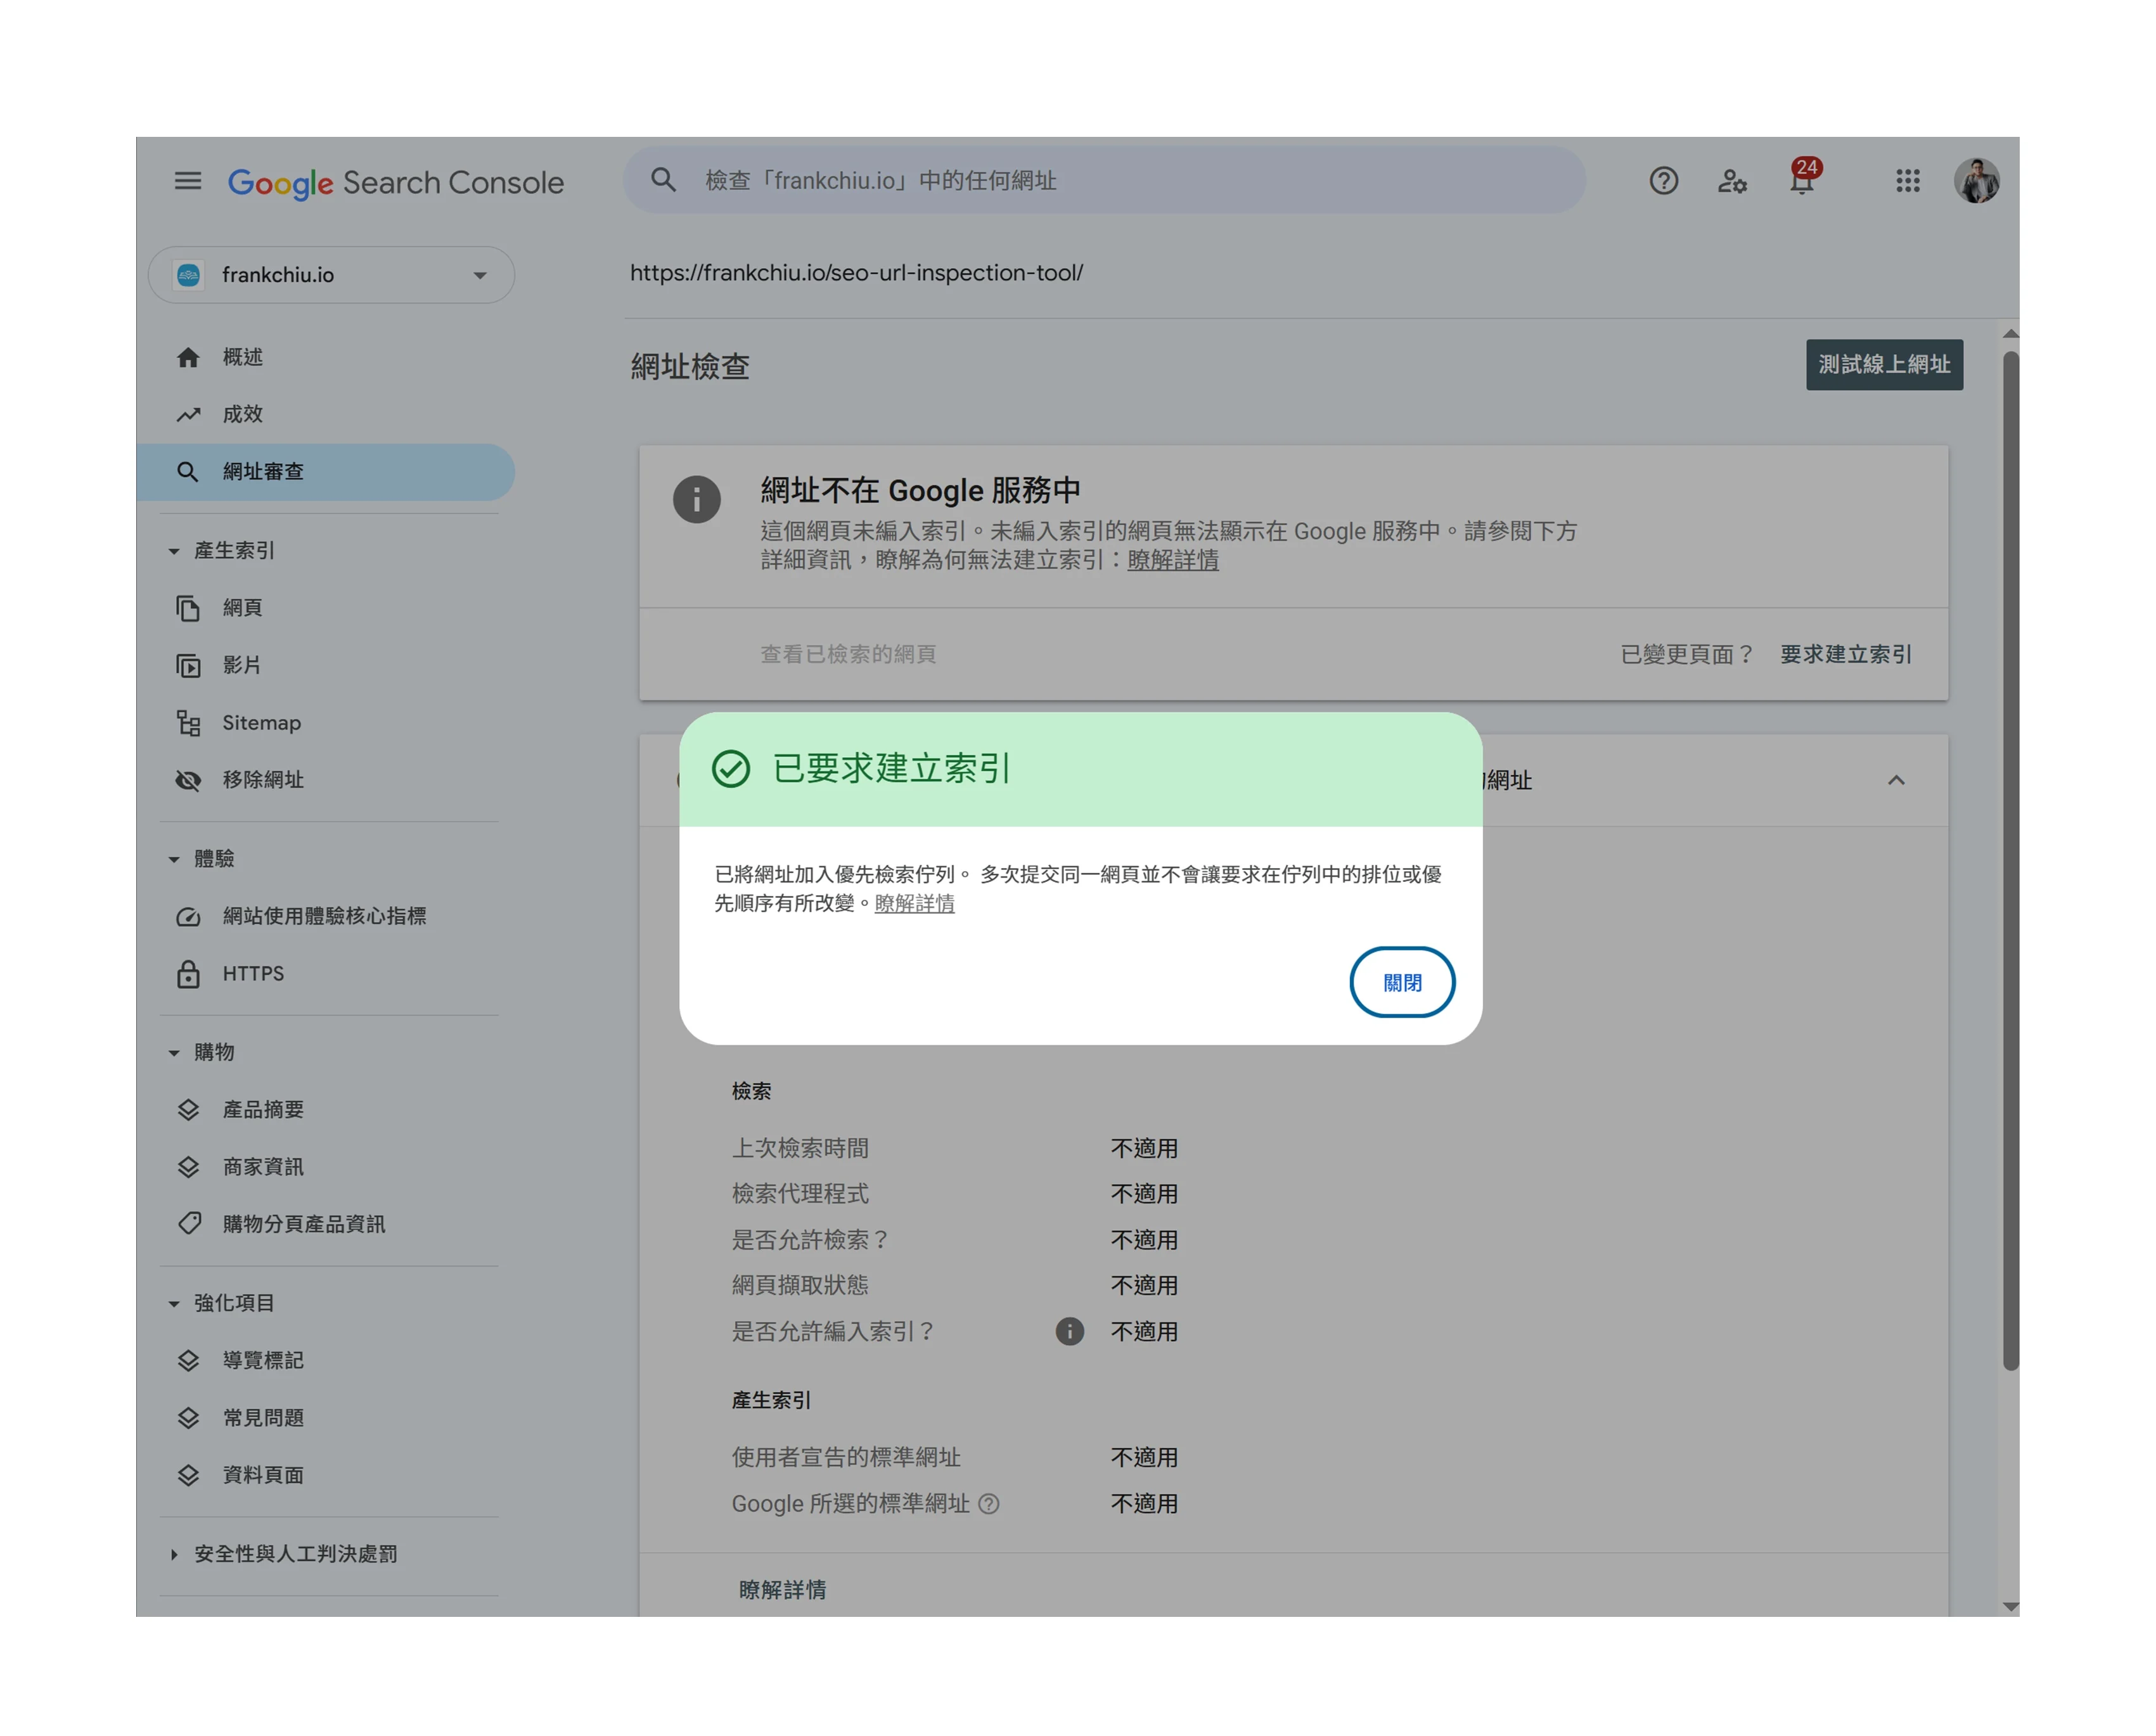Click the help question mark icon
Image resolution: width=2156 pixels, height=1736 pixels.
coord(1663,181)
